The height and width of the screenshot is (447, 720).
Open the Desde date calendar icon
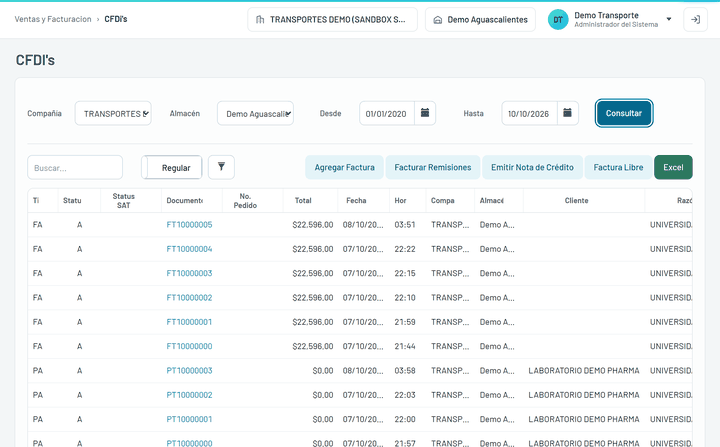pos(425,113)
